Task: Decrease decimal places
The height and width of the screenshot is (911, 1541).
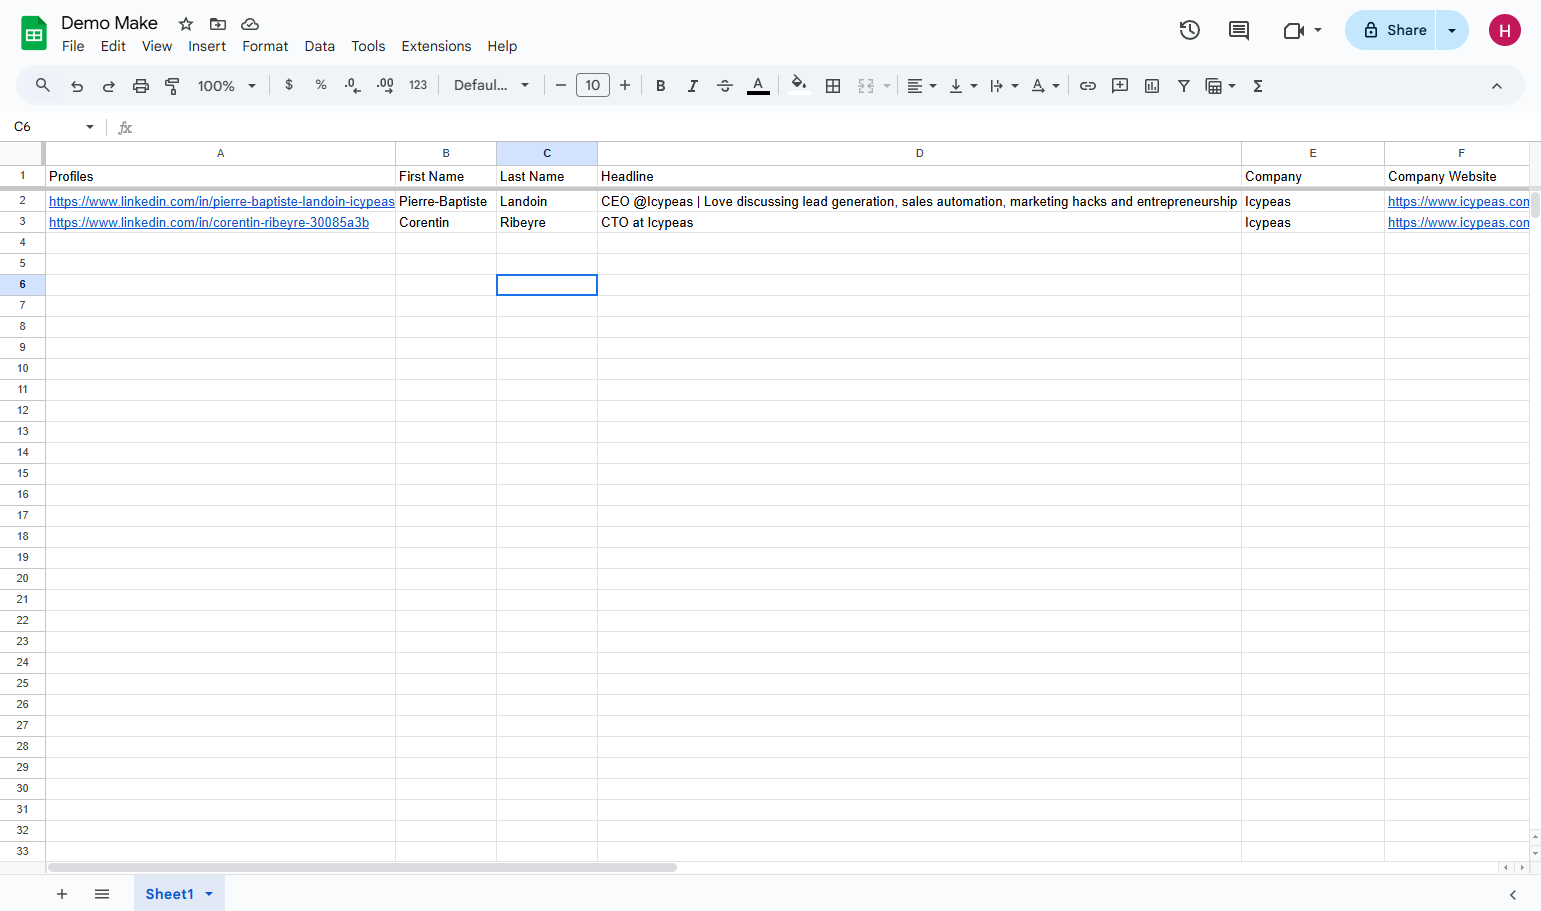Action: [x=352, y=86]
